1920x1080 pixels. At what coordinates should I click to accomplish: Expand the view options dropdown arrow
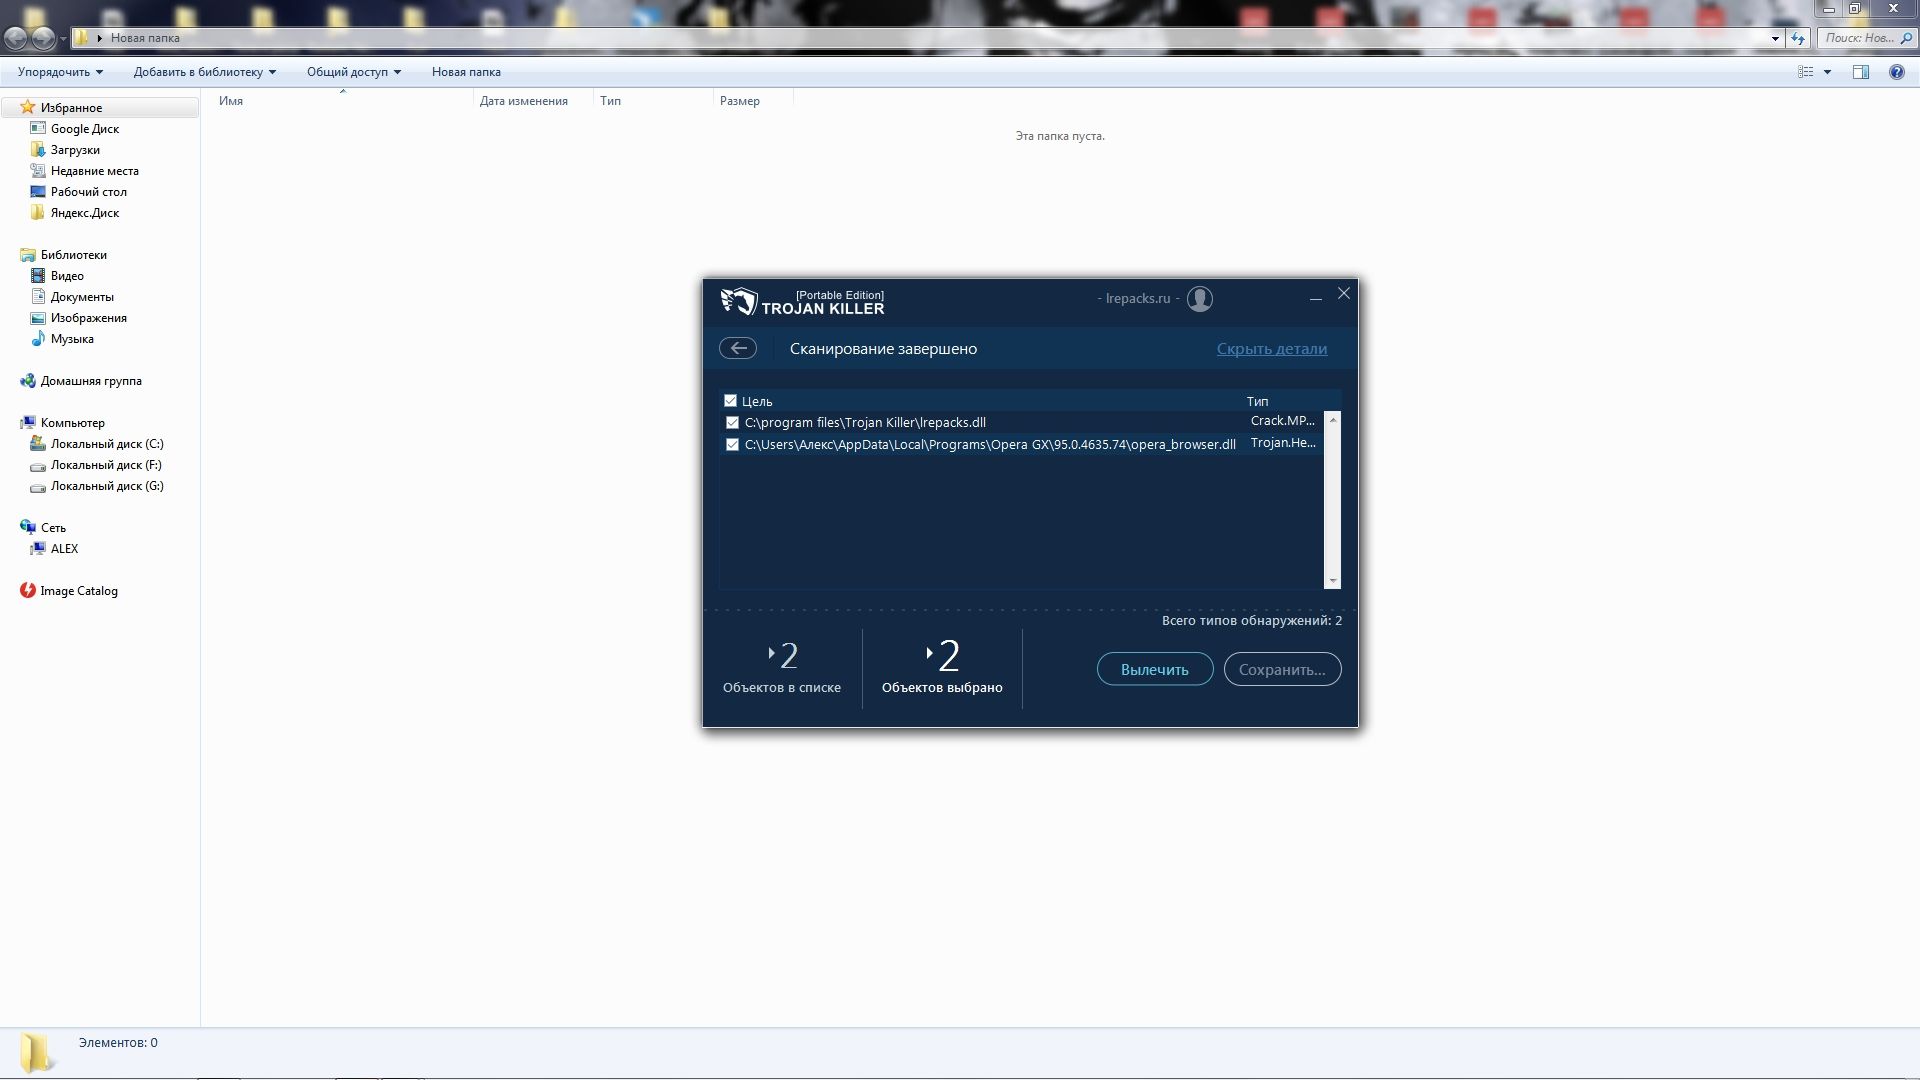(x=1827, y=72)
